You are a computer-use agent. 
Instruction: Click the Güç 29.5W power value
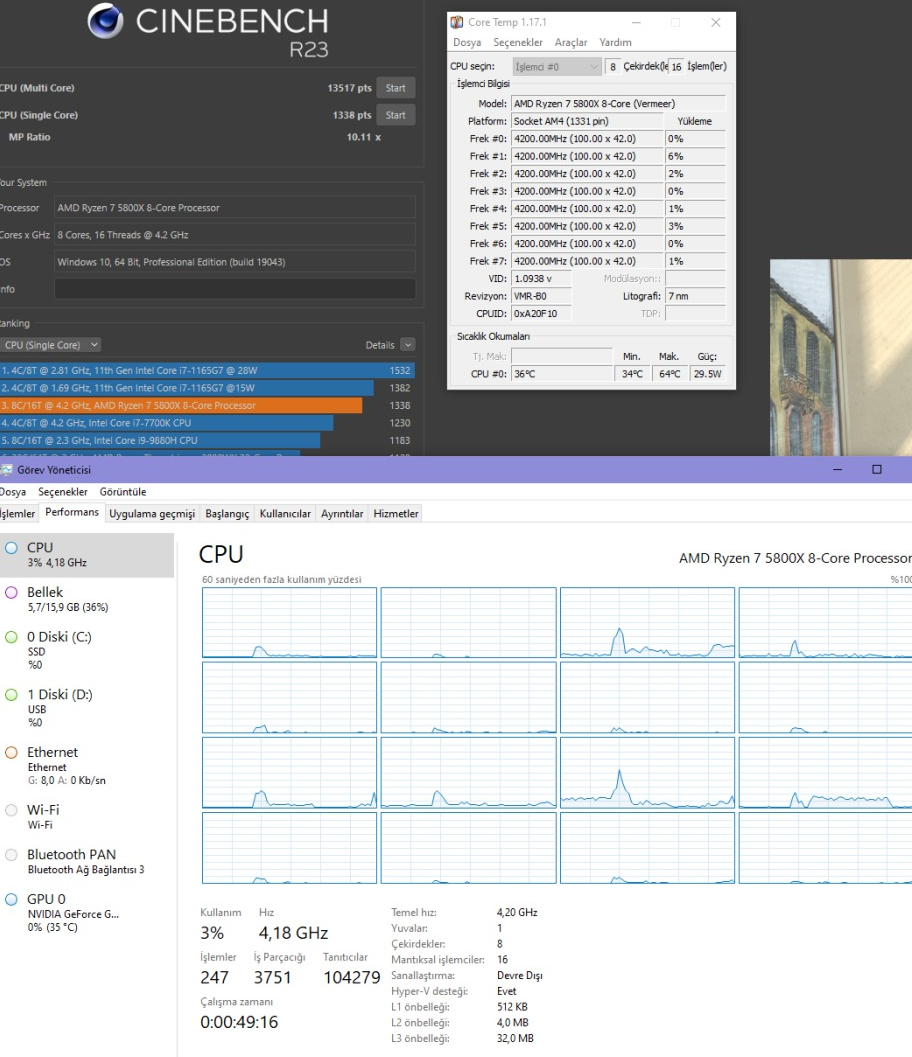coord(708,374)
